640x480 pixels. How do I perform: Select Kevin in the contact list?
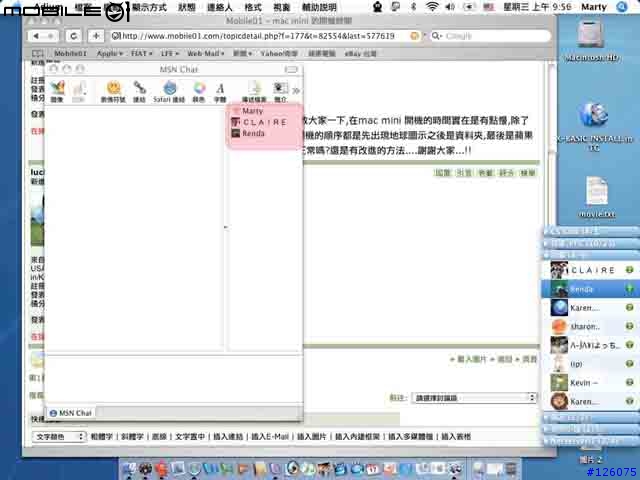coord(591,382)
